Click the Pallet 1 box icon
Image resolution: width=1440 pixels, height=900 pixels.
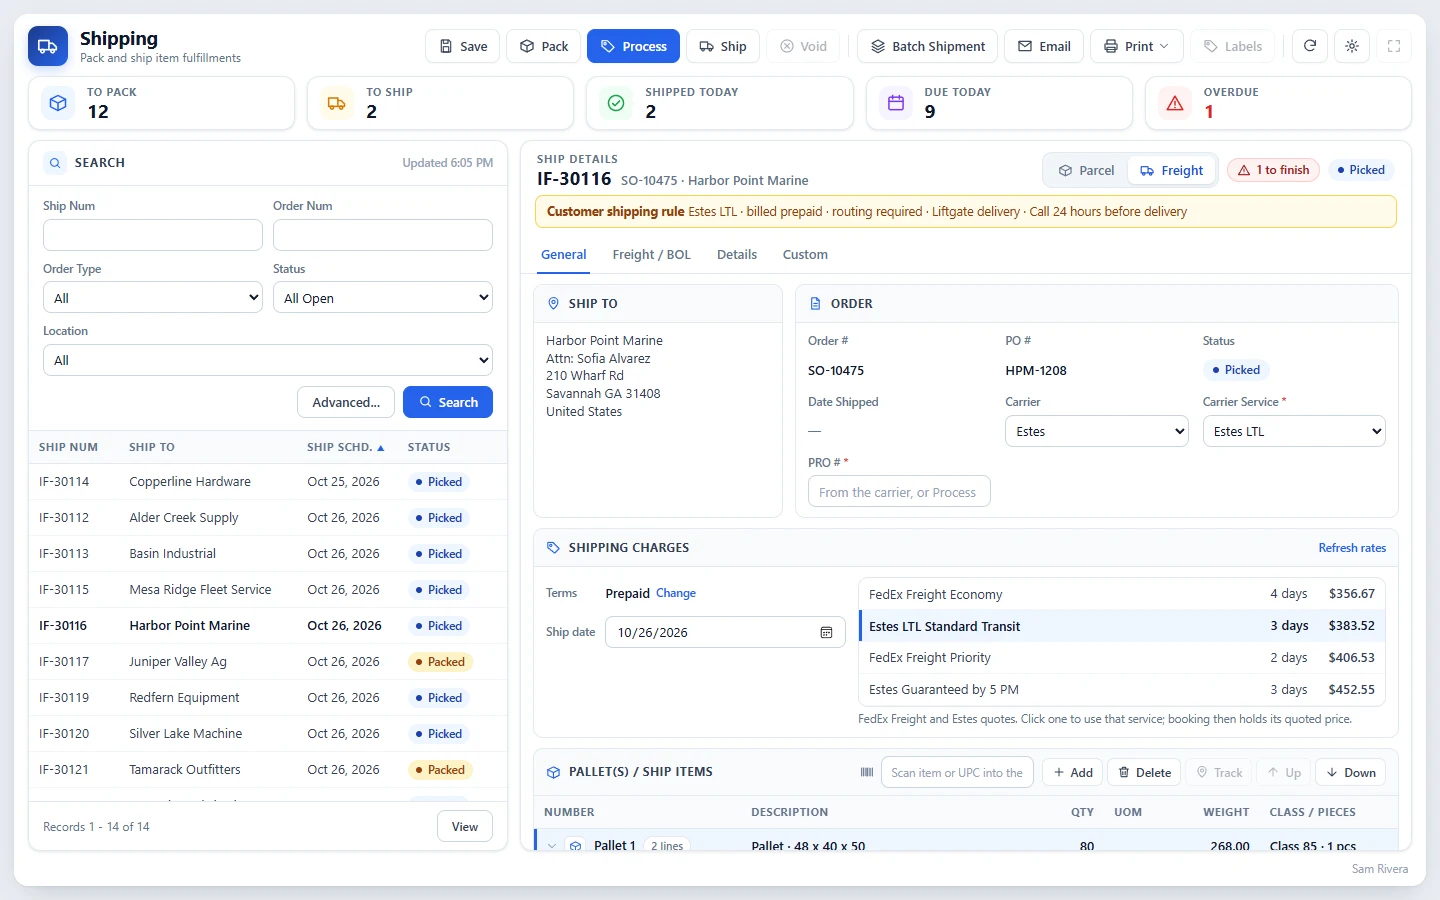576,845
